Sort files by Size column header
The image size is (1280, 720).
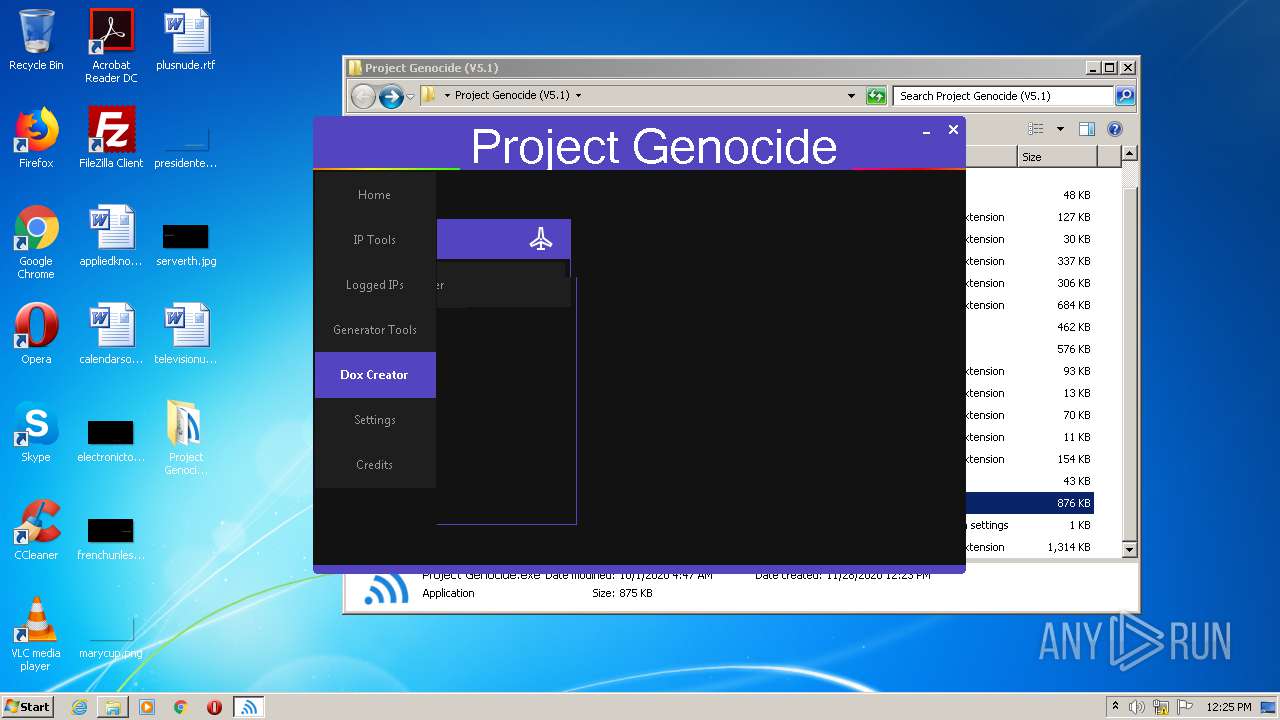point(1057,157)
